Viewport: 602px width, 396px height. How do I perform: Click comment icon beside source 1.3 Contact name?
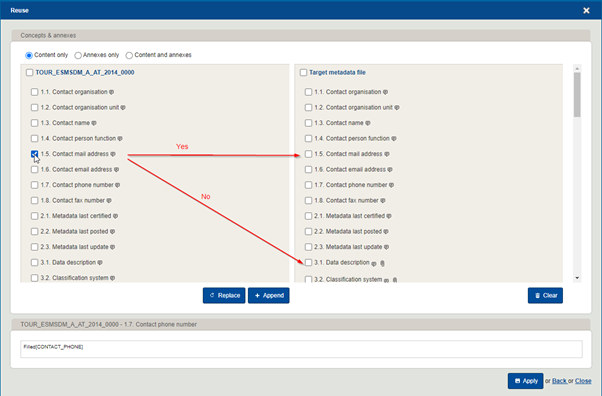(94, 123)
